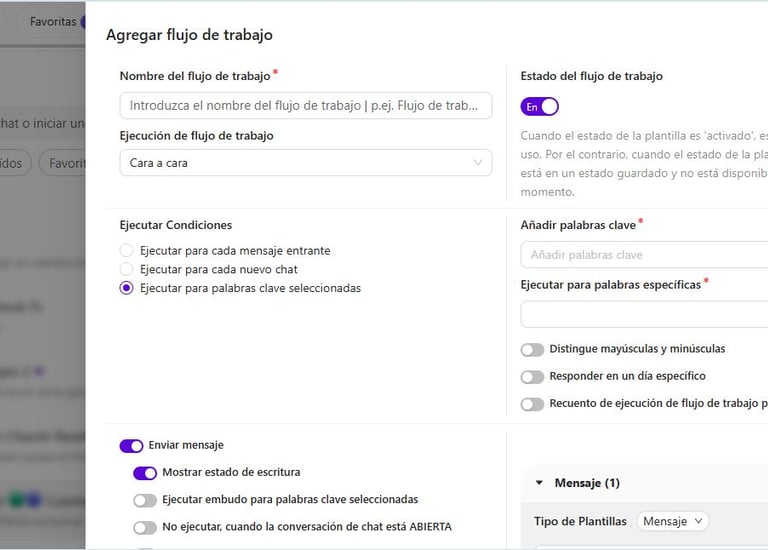Turn off the Enviar mensaje toggle
Image resolution: width=768 pixels, height=550 pixels.
131,446
